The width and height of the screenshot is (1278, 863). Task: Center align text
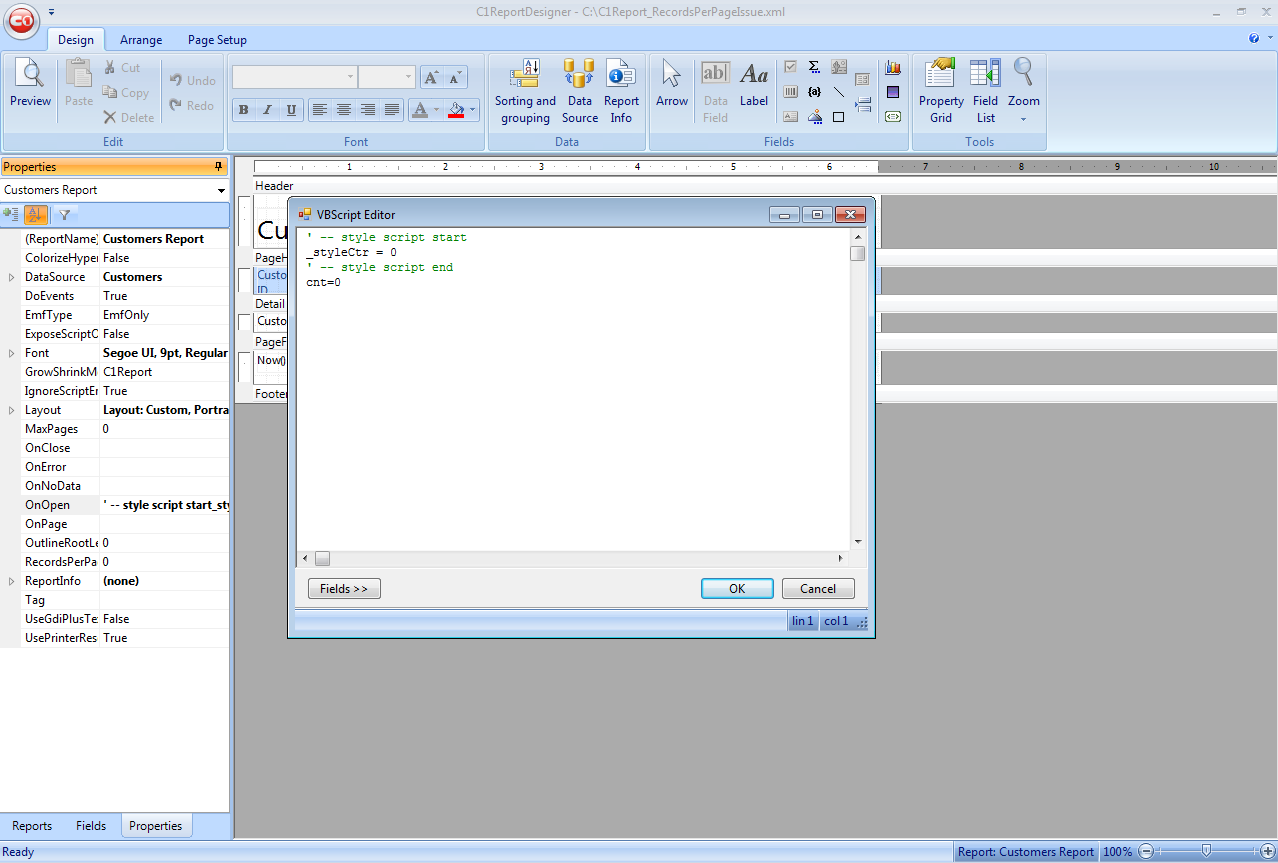(344, 110)
